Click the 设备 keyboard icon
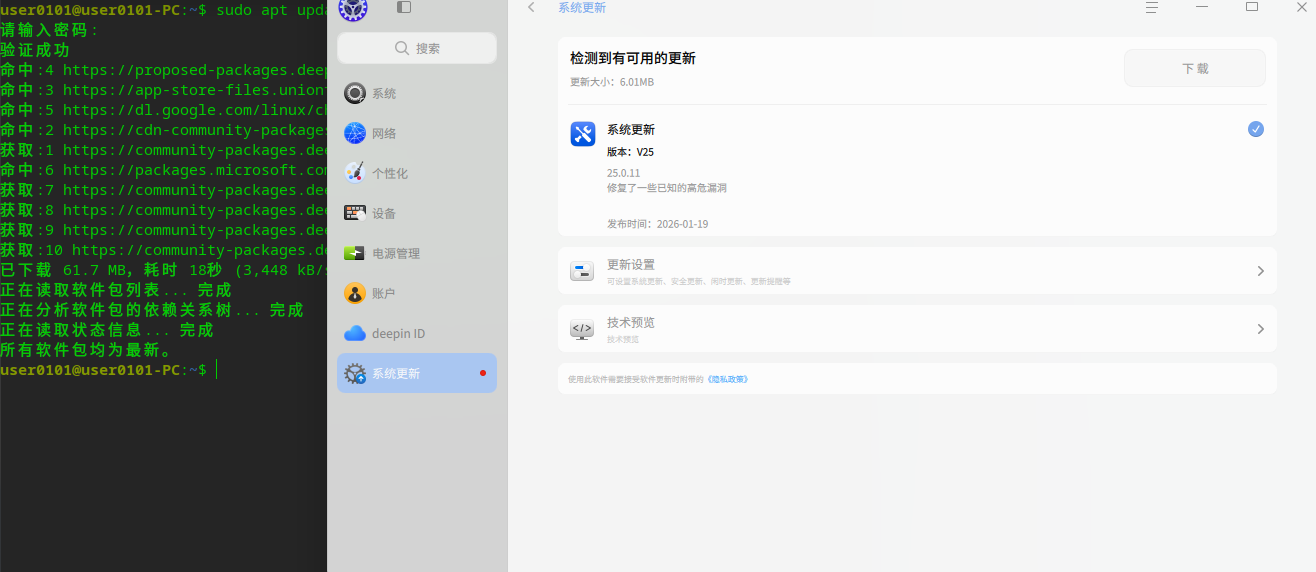This screenshot has width=1316, height=572. pyautogui.click(x=355, y=213)
